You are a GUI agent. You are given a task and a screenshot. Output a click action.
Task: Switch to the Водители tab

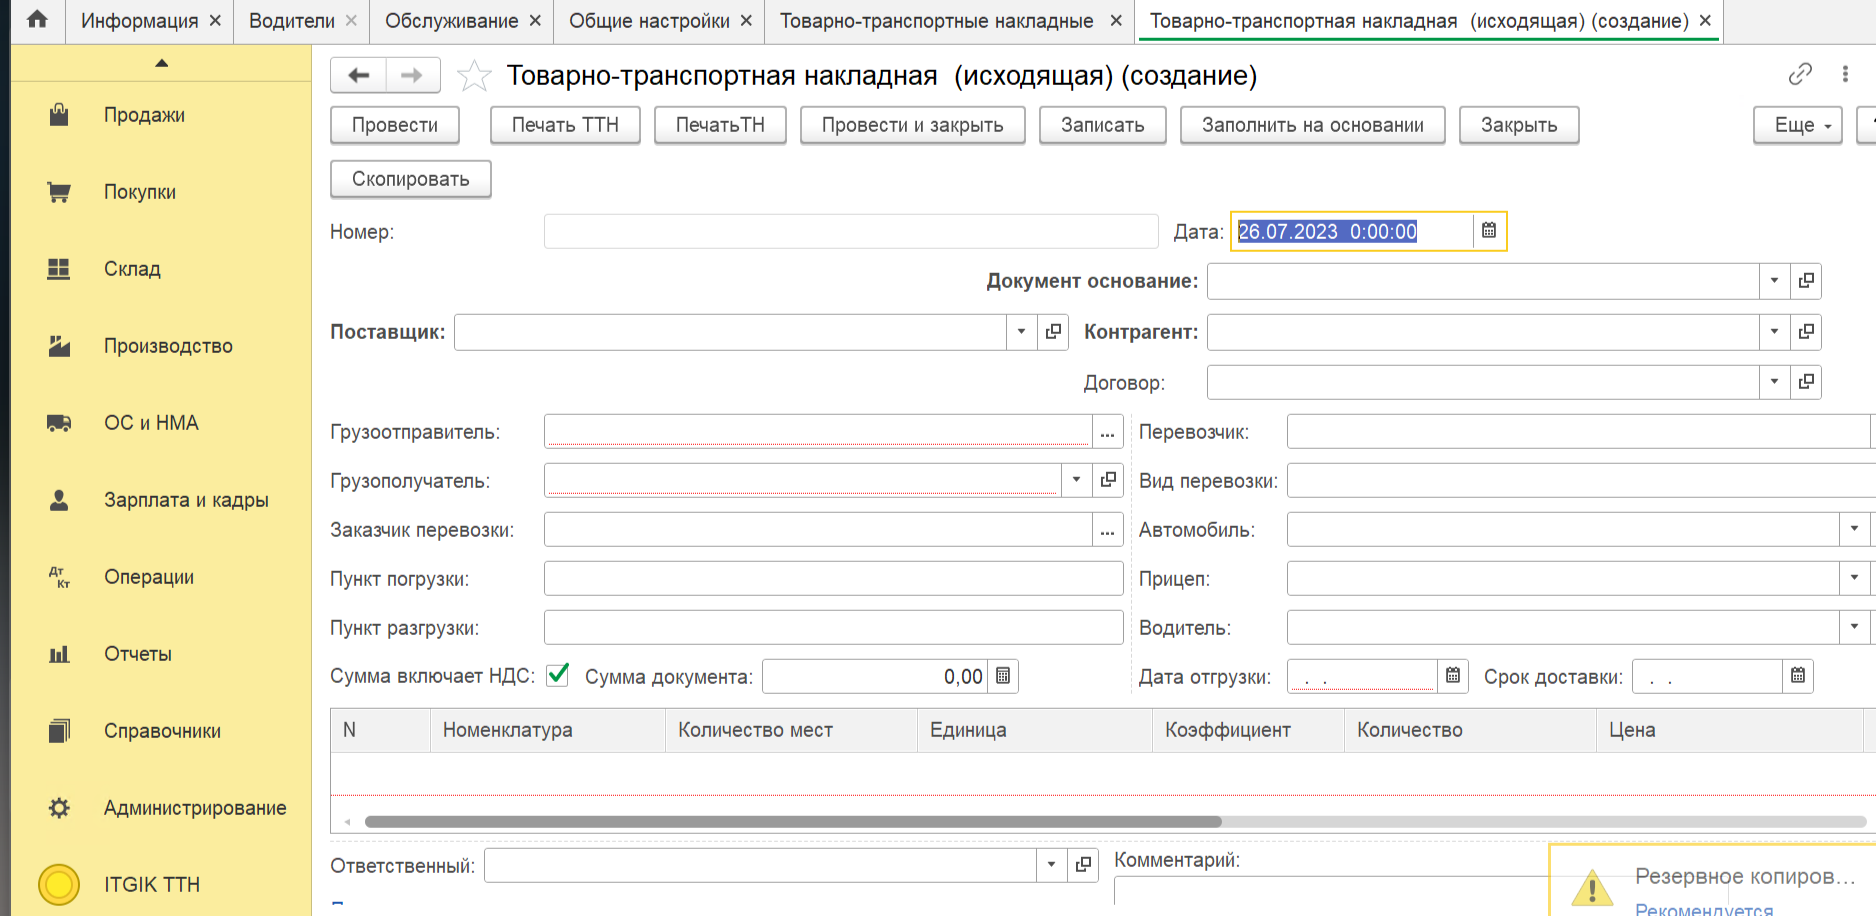pos(291,21)
